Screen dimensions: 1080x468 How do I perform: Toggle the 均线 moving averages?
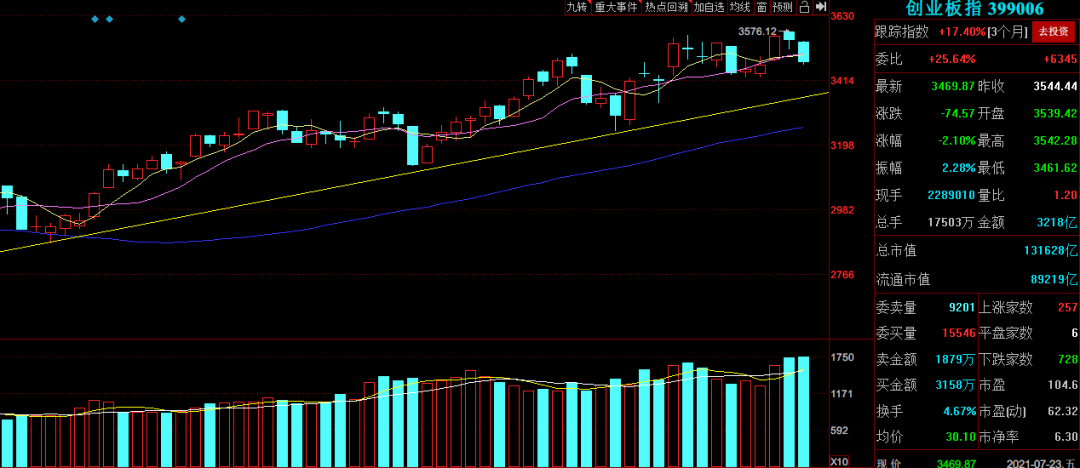tap(740, 7)
